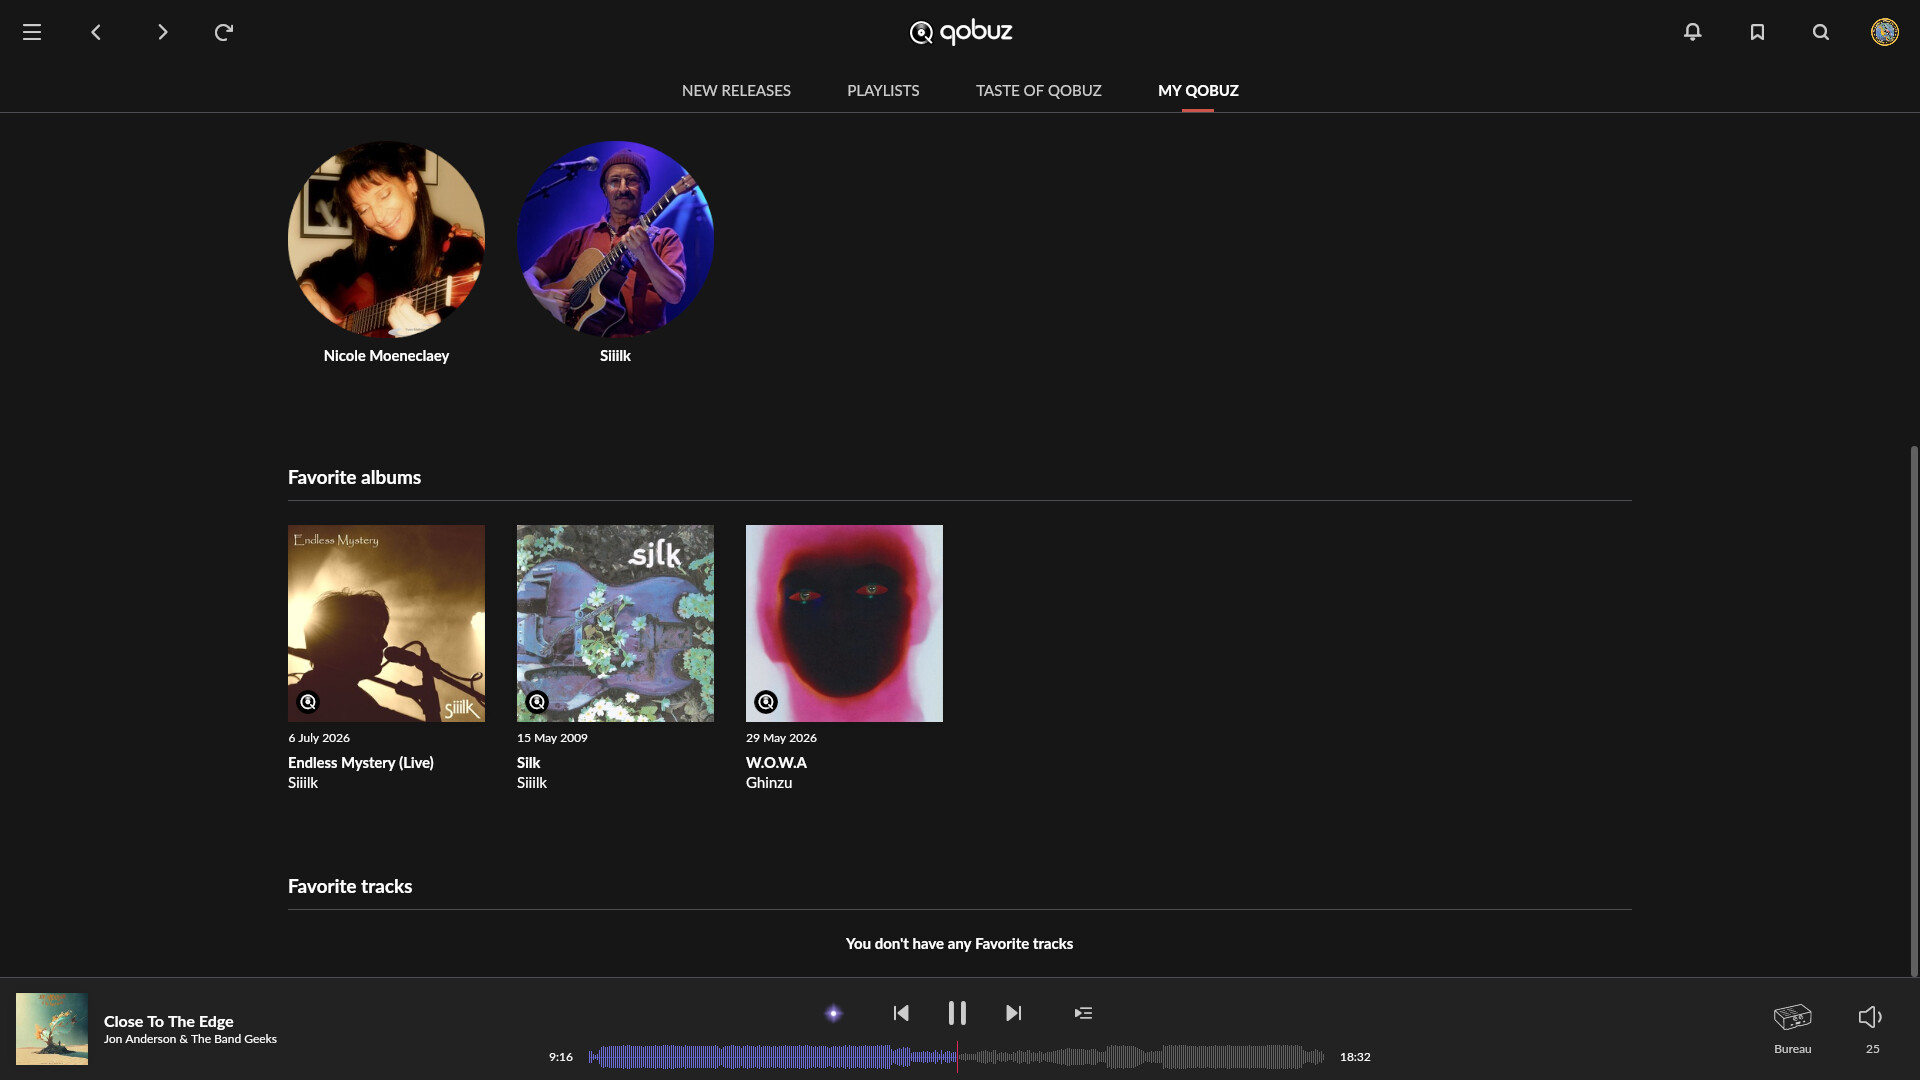
Task: Open the Silk album cover
Action: [615, 623]
